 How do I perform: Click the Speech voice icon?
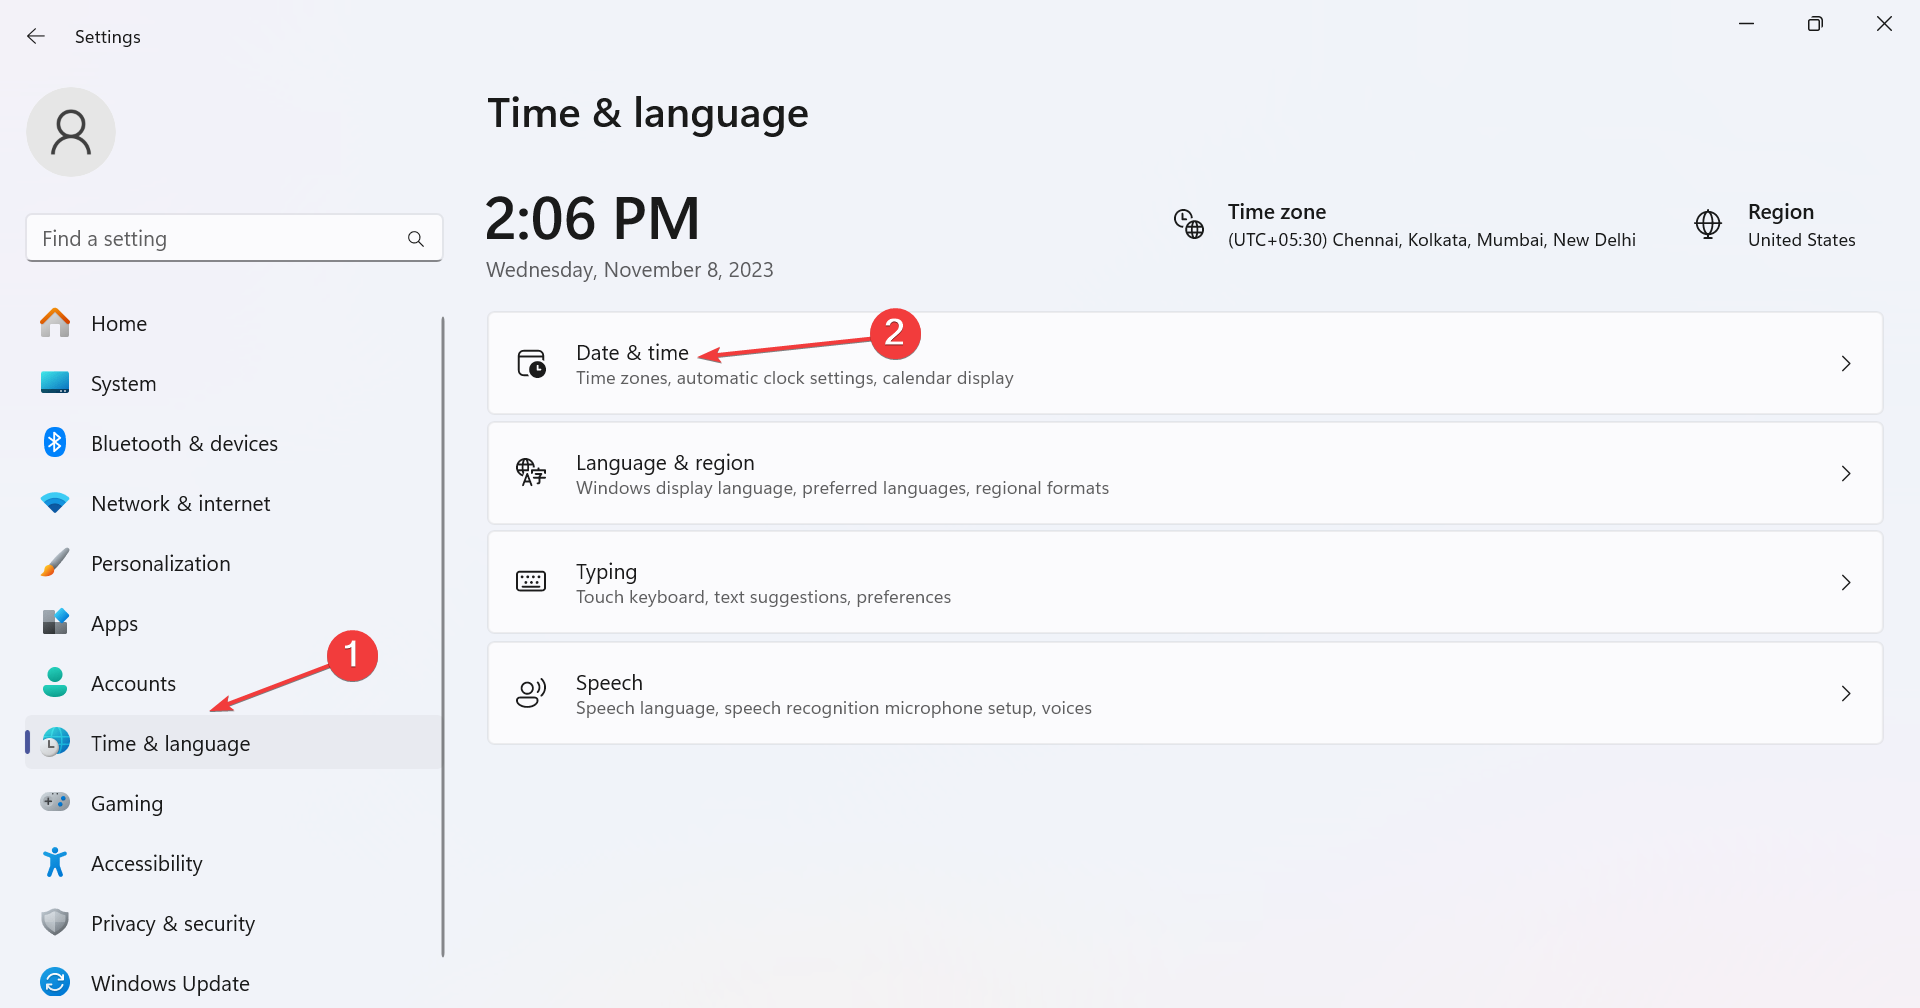click(531, 693)
